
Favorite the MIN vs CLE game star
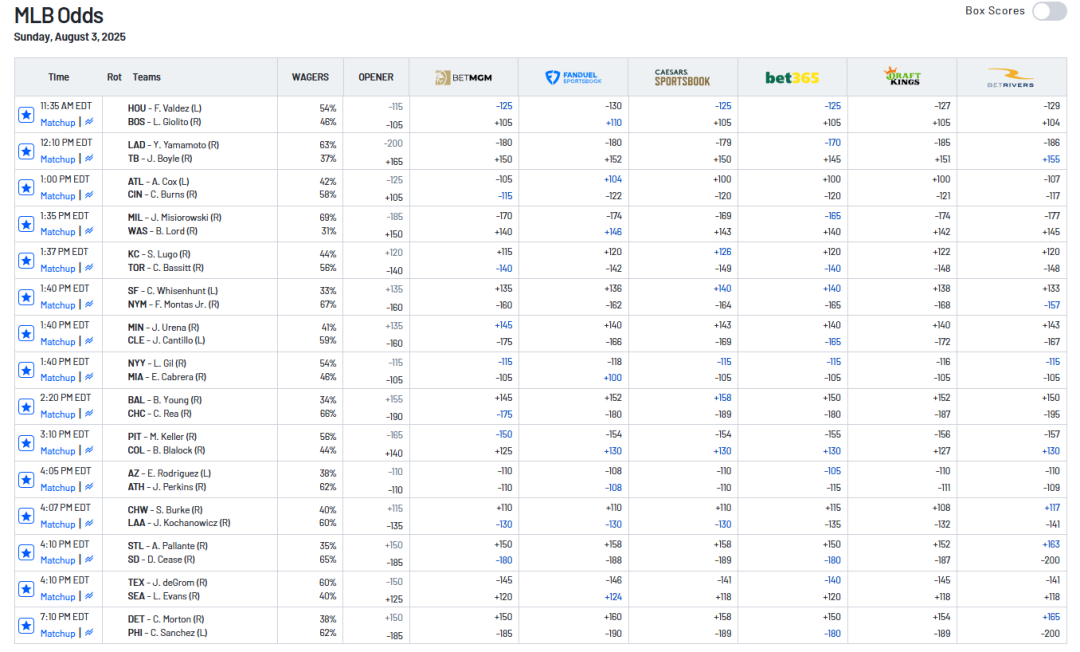click(x=26, y=334)
